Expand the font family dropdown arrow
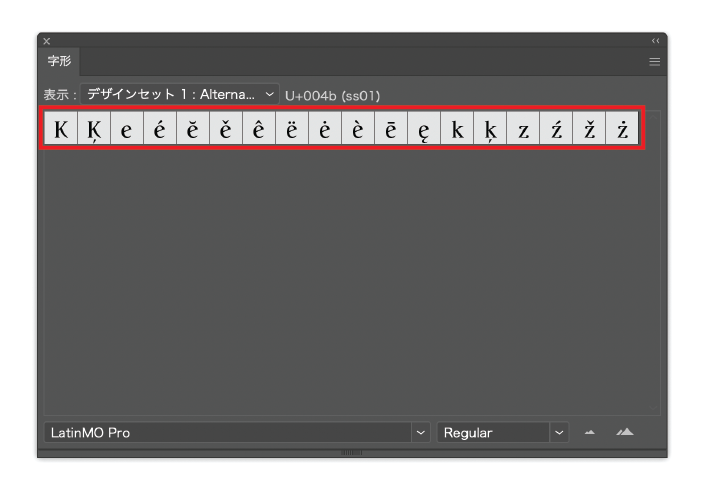705x485 pixels. click(x=420, y=433)
